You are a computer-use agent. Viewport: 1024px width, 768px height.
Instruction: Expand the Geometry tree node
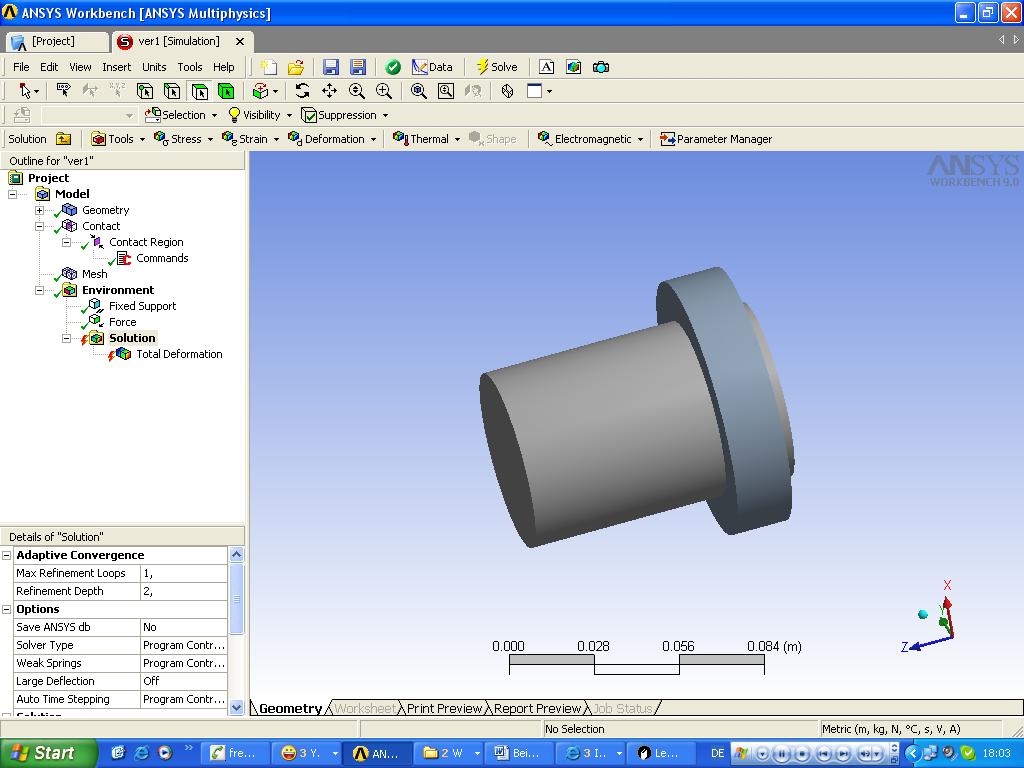(39, 210)
